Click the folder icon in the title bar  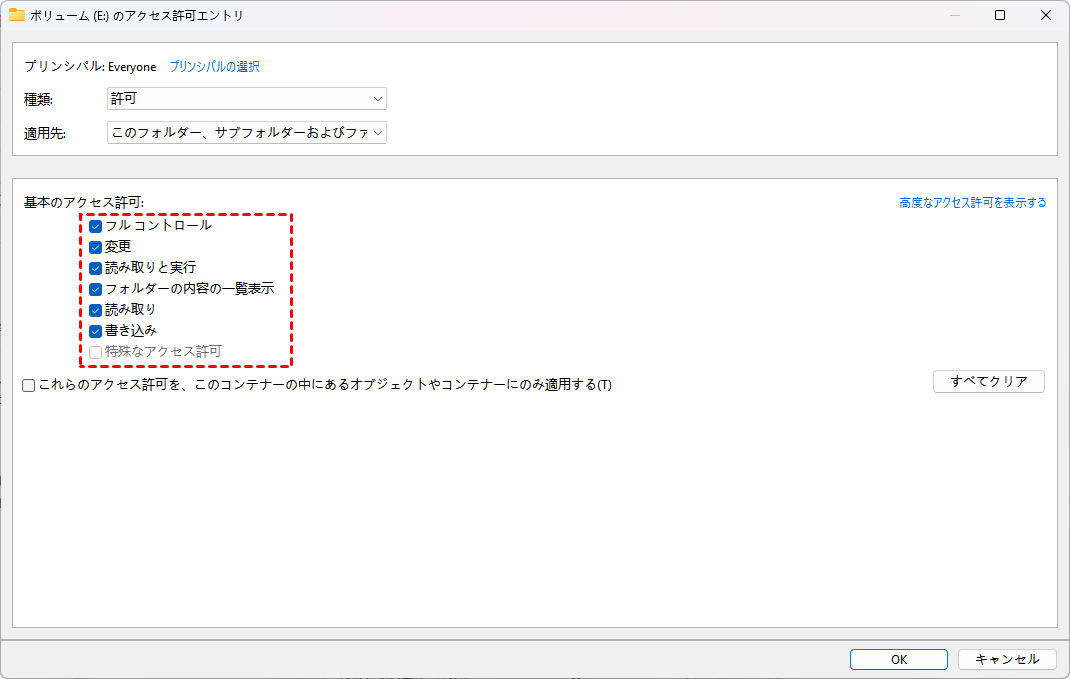pos(16,15)
